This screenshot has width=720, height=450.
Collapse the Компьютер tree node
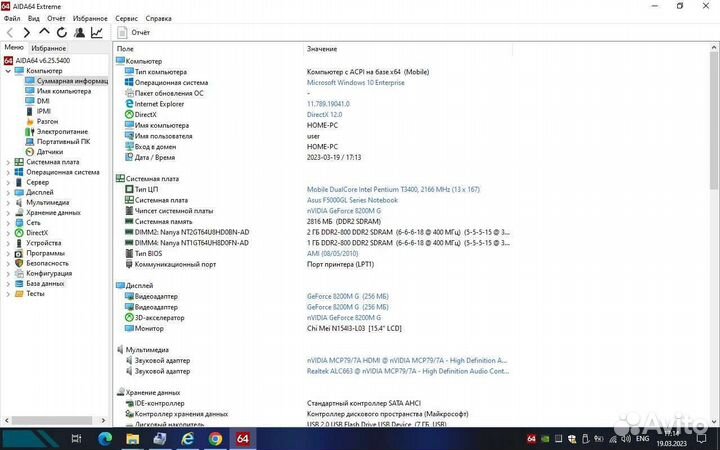(x=8, y=71)
